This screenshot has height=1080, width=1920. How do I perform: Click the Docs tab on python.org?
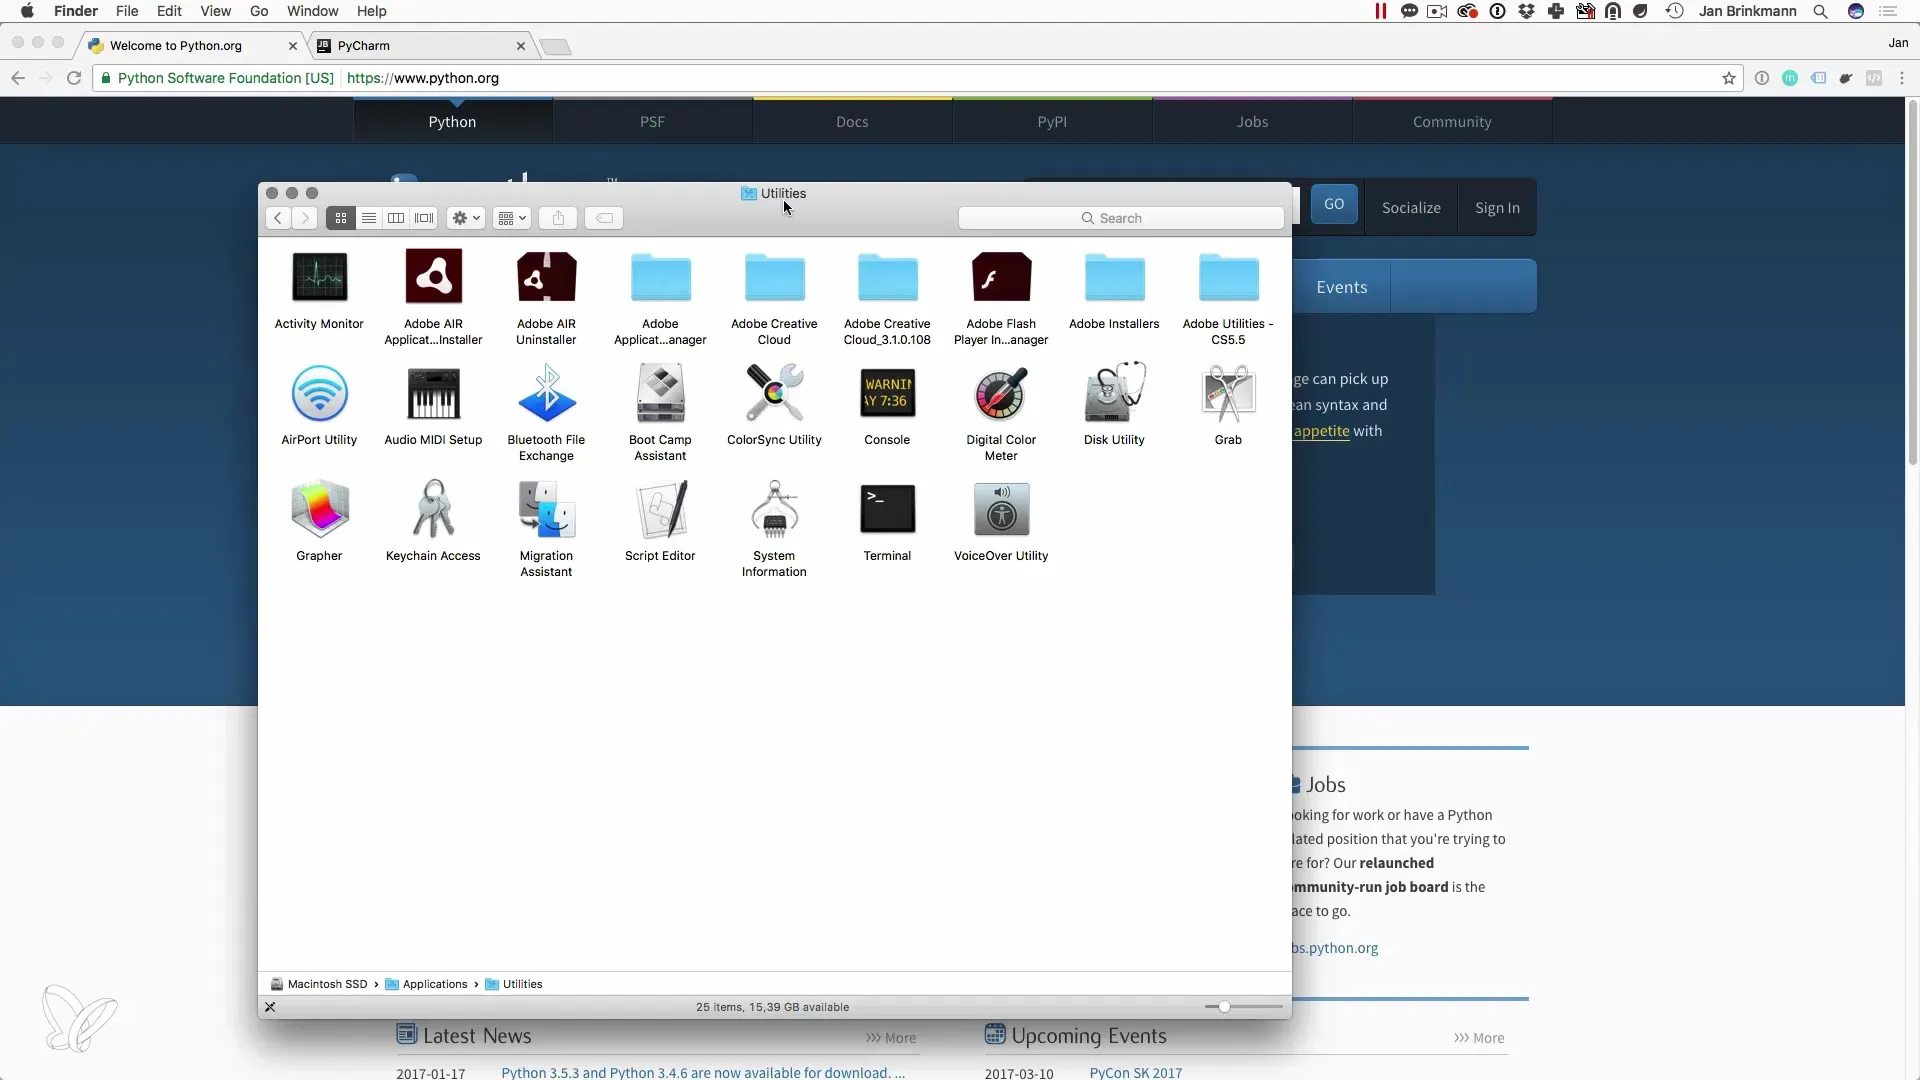tap(852, 122)
